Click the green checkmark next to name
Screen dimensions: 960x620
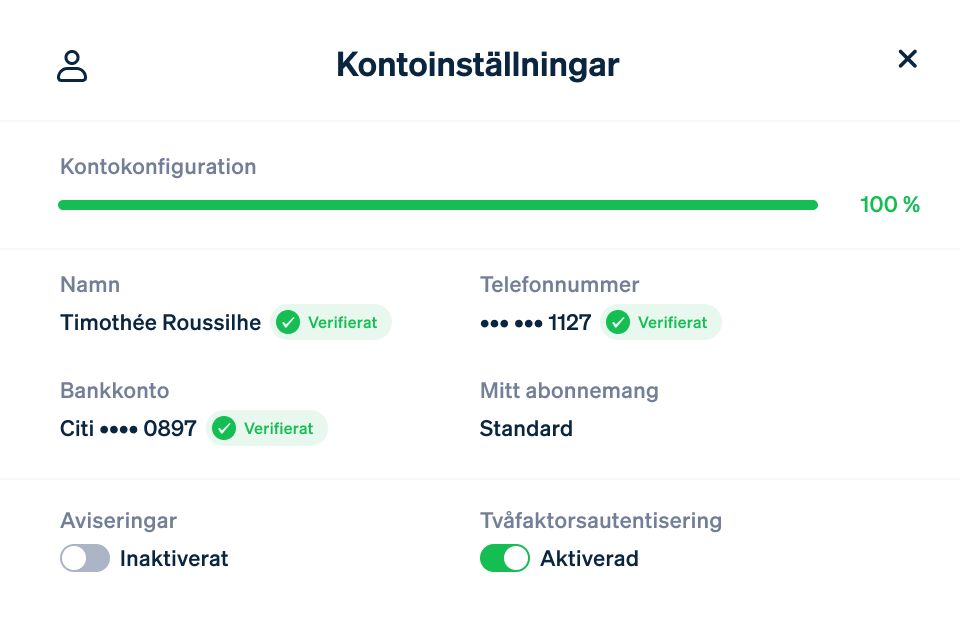click(x=288, y=322)
